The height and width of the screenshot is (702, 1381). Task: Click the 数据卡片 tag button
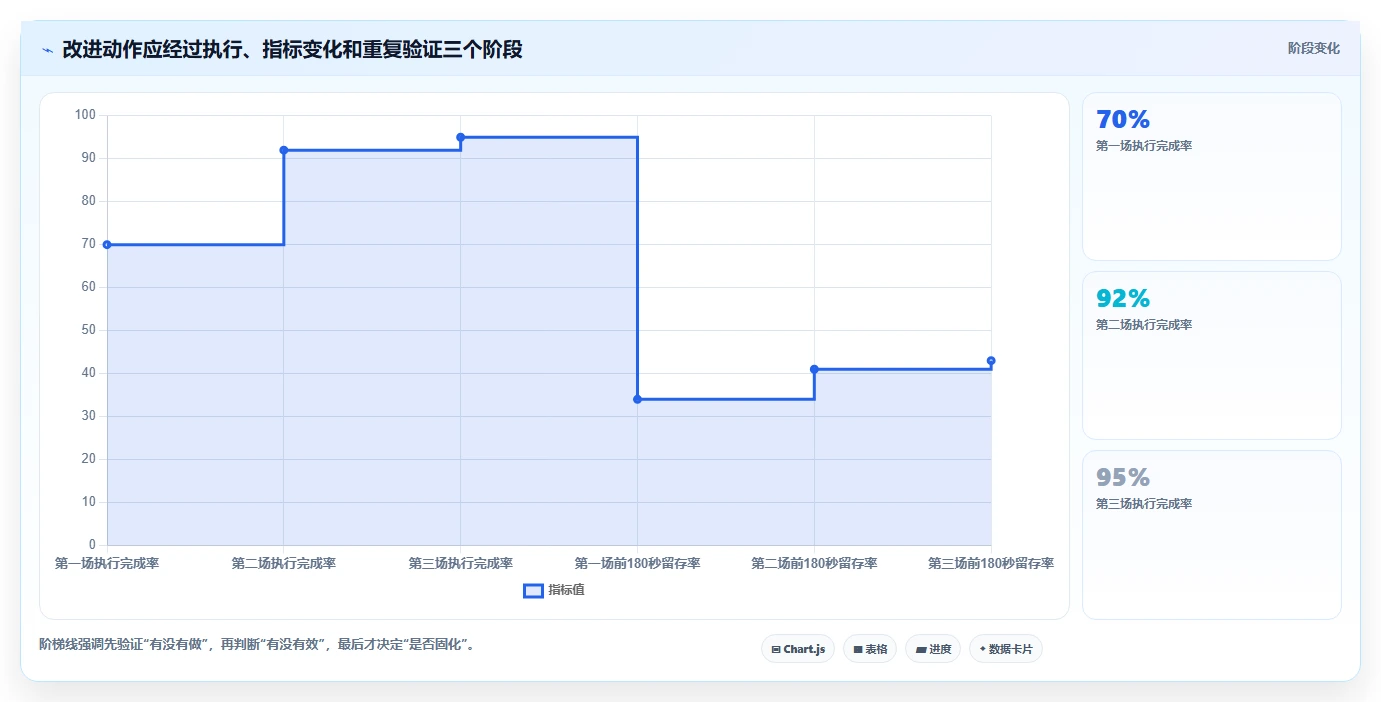(x=1006, y=649)
